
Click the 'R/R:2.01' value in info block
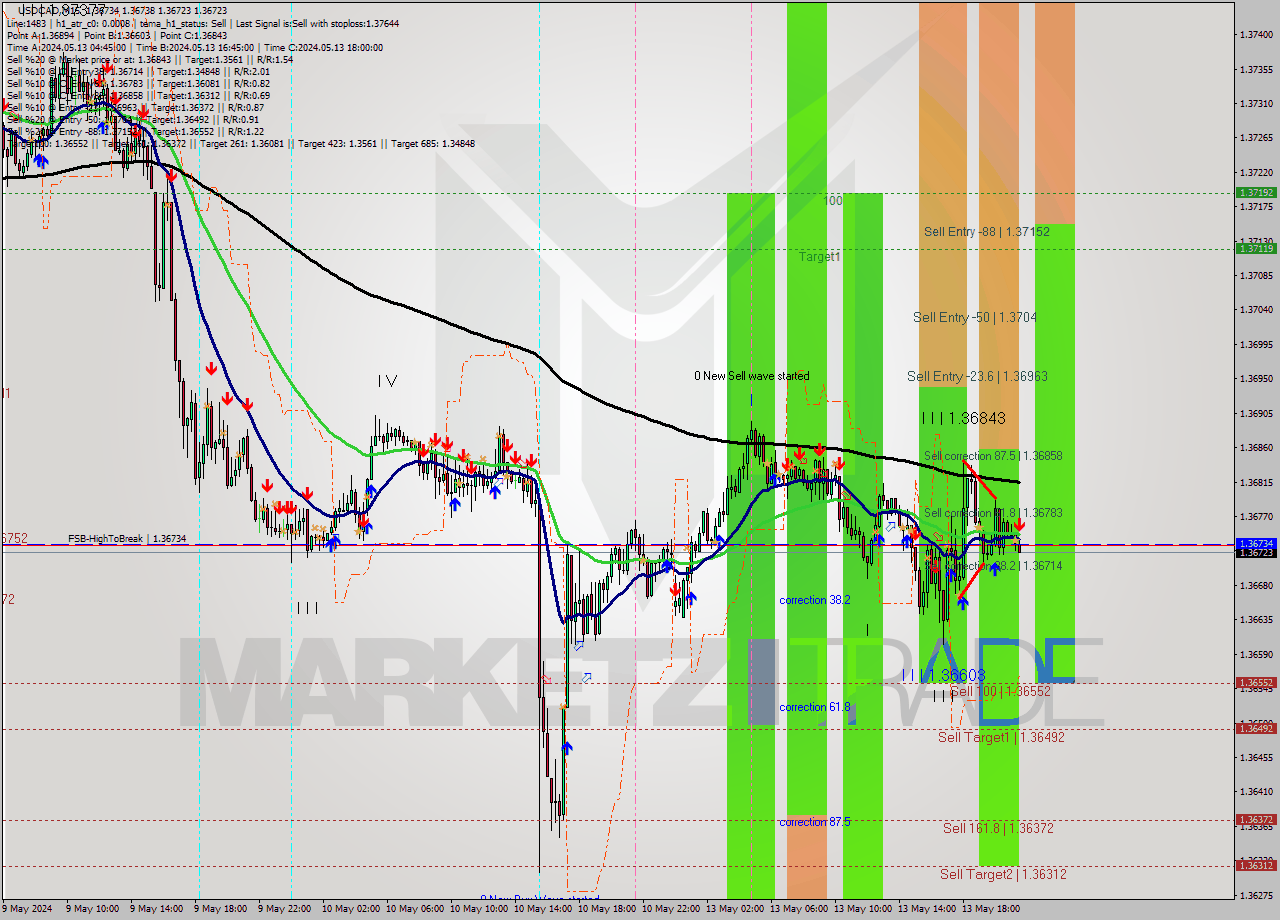pyautogui.click(x=249, y=71)
